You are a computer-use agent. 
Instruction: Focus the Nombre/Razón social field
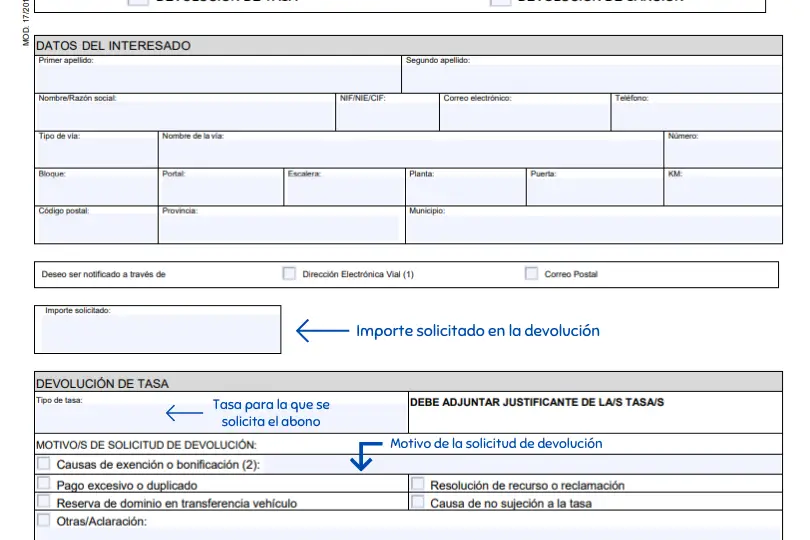[185, 116]
